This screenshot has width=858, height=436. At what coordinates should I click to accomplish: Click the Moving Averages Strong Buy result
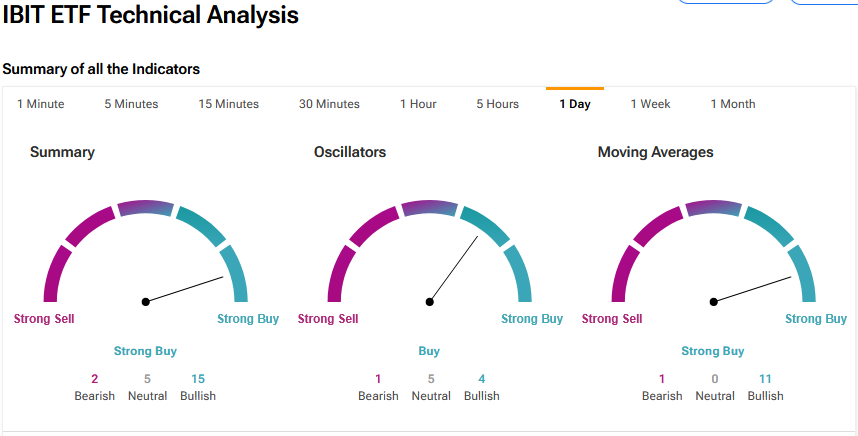(713, 351)
